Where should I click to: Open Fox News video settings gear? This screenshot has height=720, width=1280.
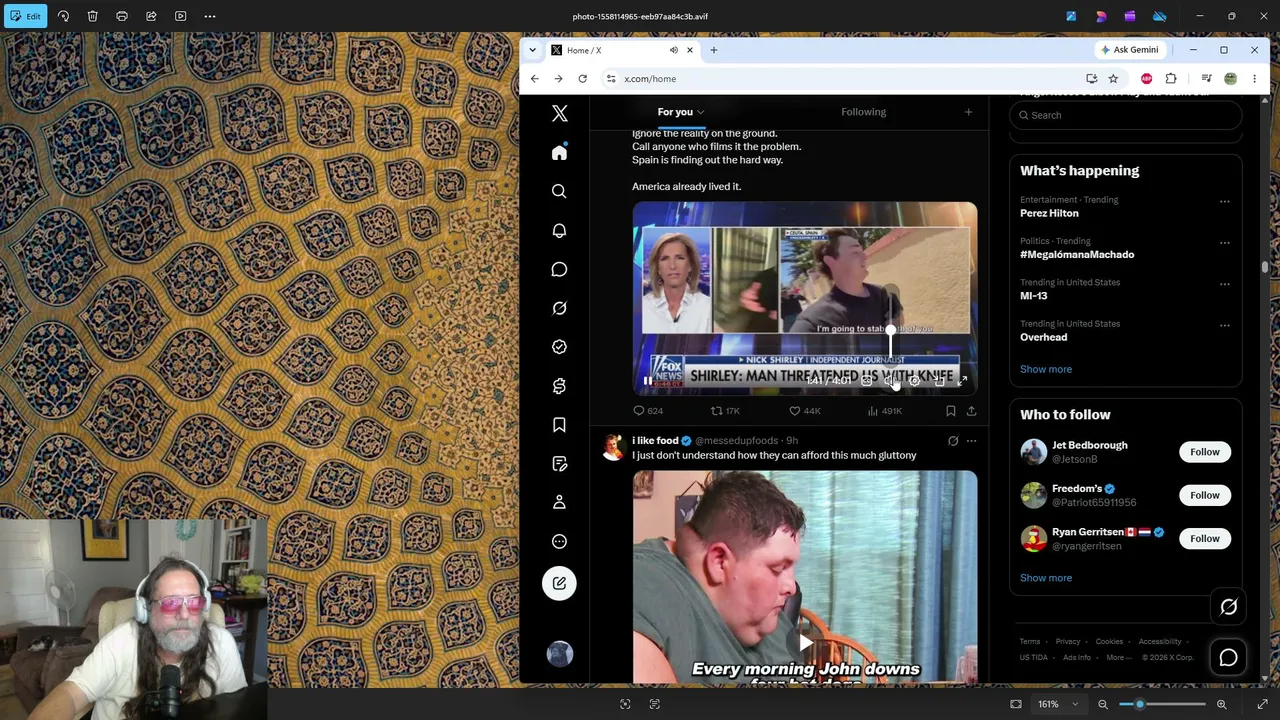tap(914, 381)
